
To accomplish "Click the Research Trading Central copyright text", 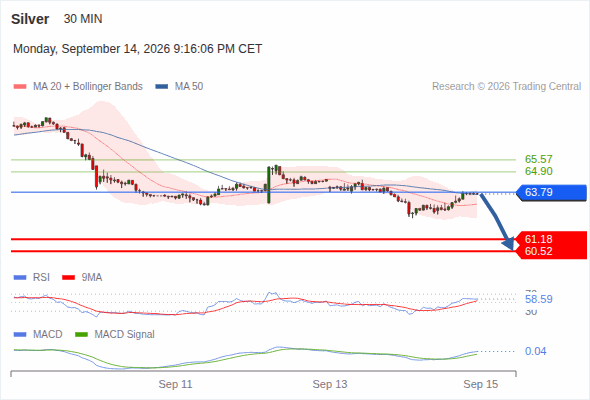I will (506, 87).
